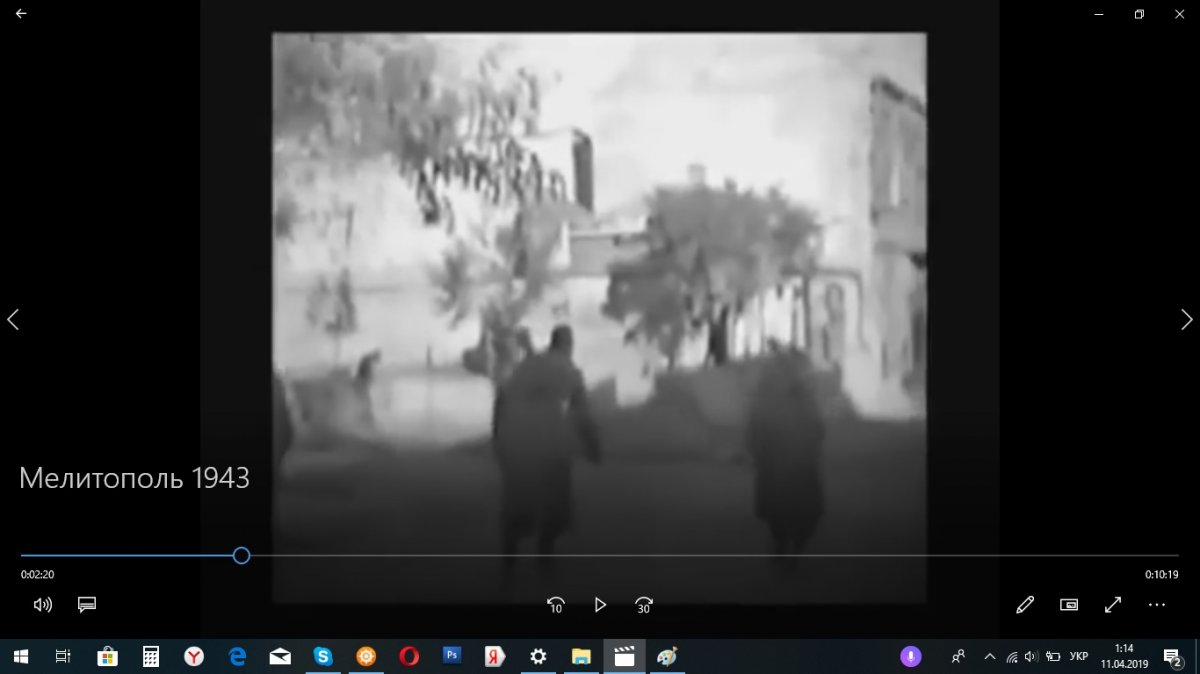The image size is (1200, 674).
Task: Open Photoshop from the taskbar
Action: [x=452, y=656]
